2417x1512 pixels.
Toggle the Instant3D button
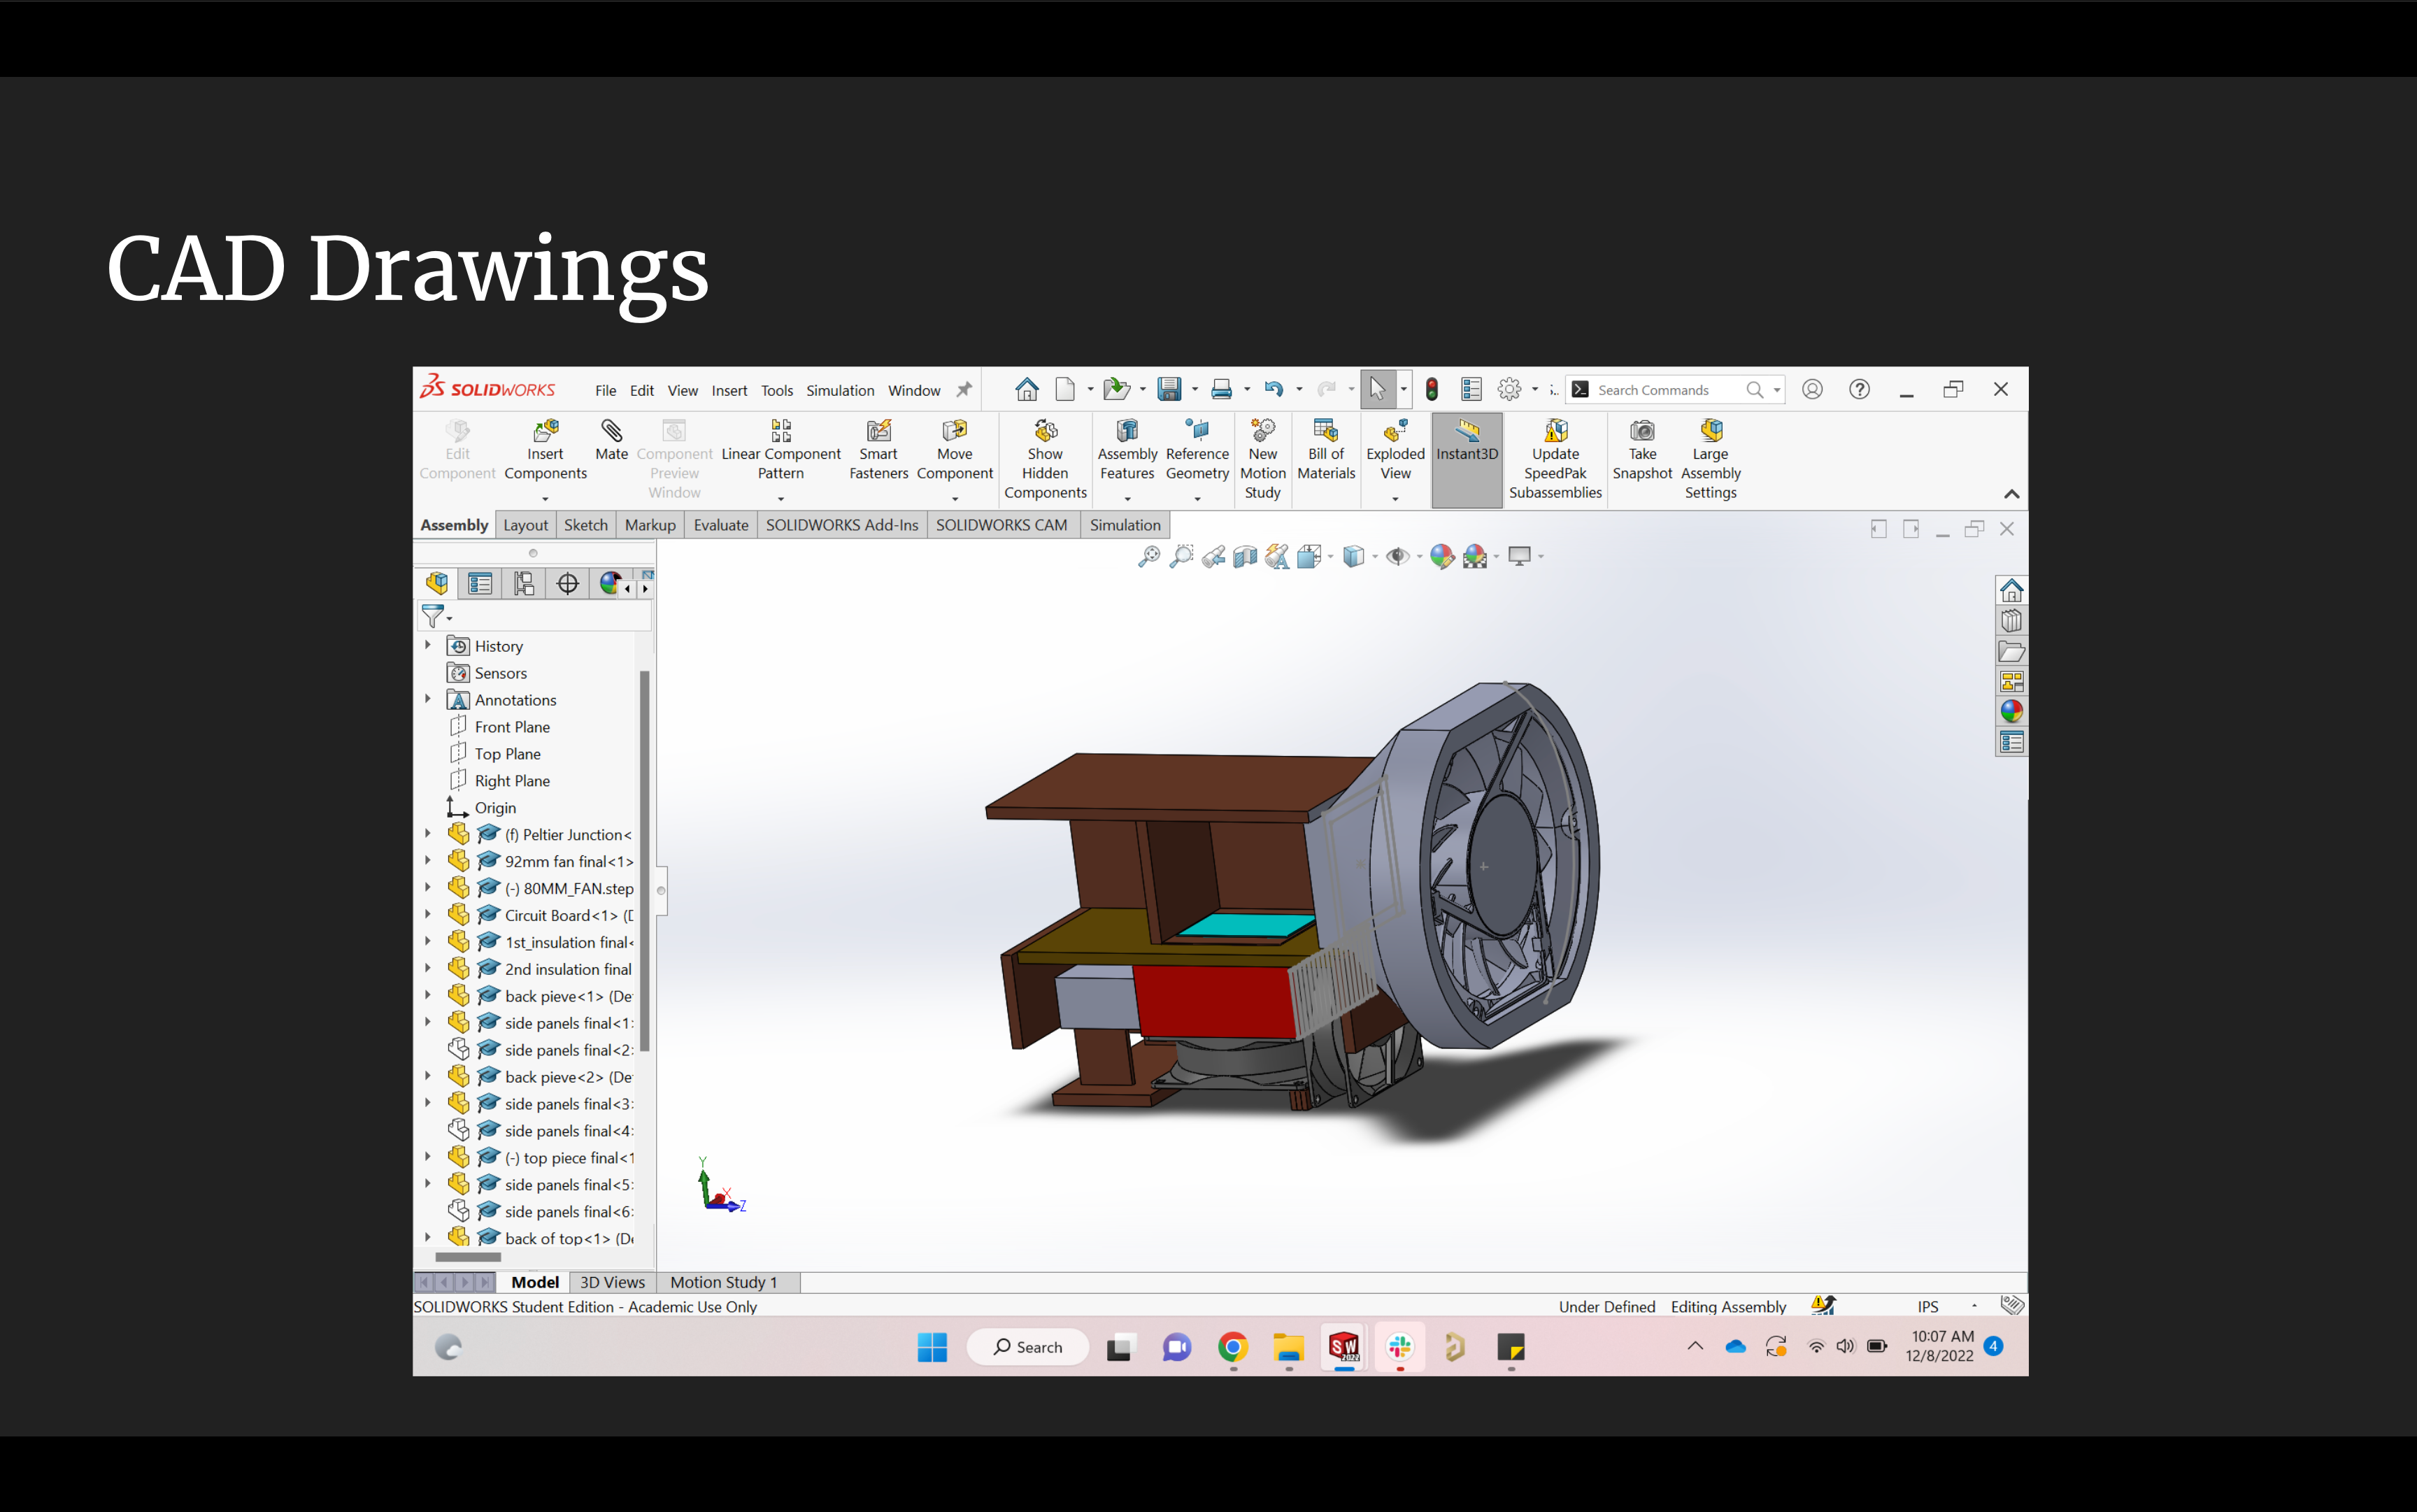[x=1466, y=441]
